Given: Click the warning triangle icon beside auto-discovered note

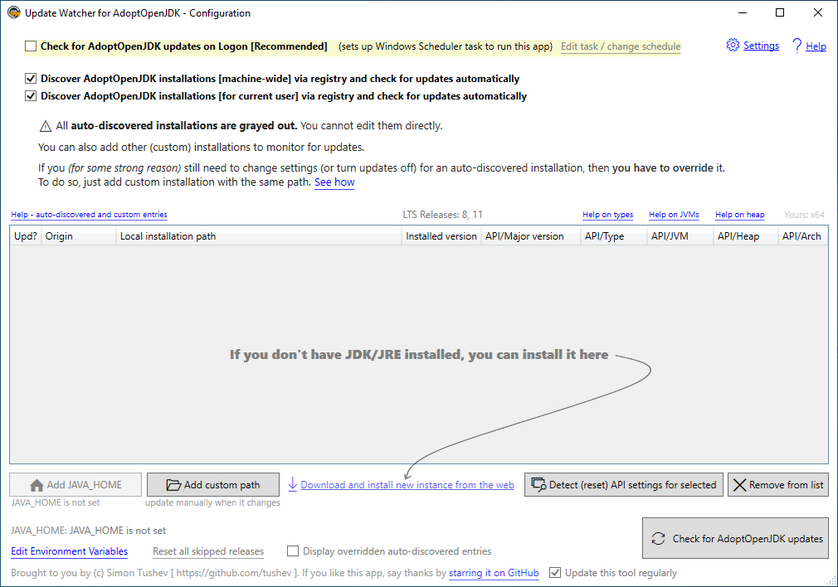Looking at the screenshot, I should 45,126.
